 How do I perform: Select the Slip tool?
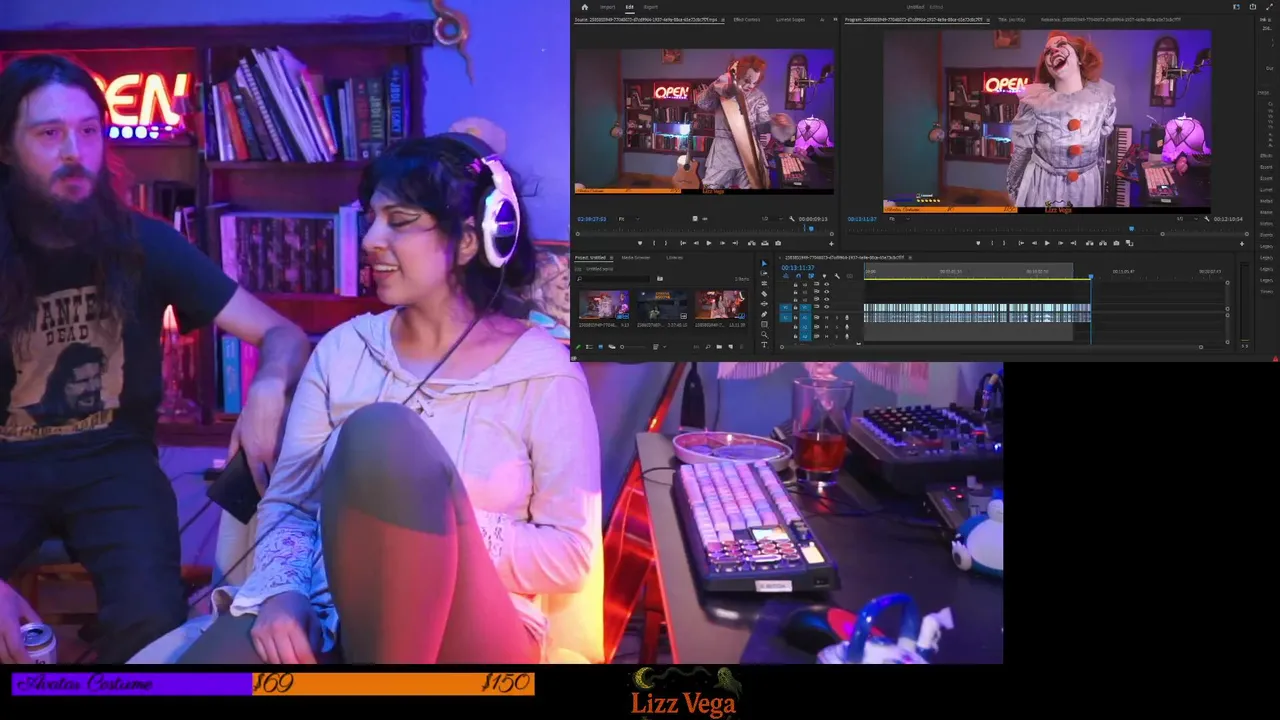764,304
